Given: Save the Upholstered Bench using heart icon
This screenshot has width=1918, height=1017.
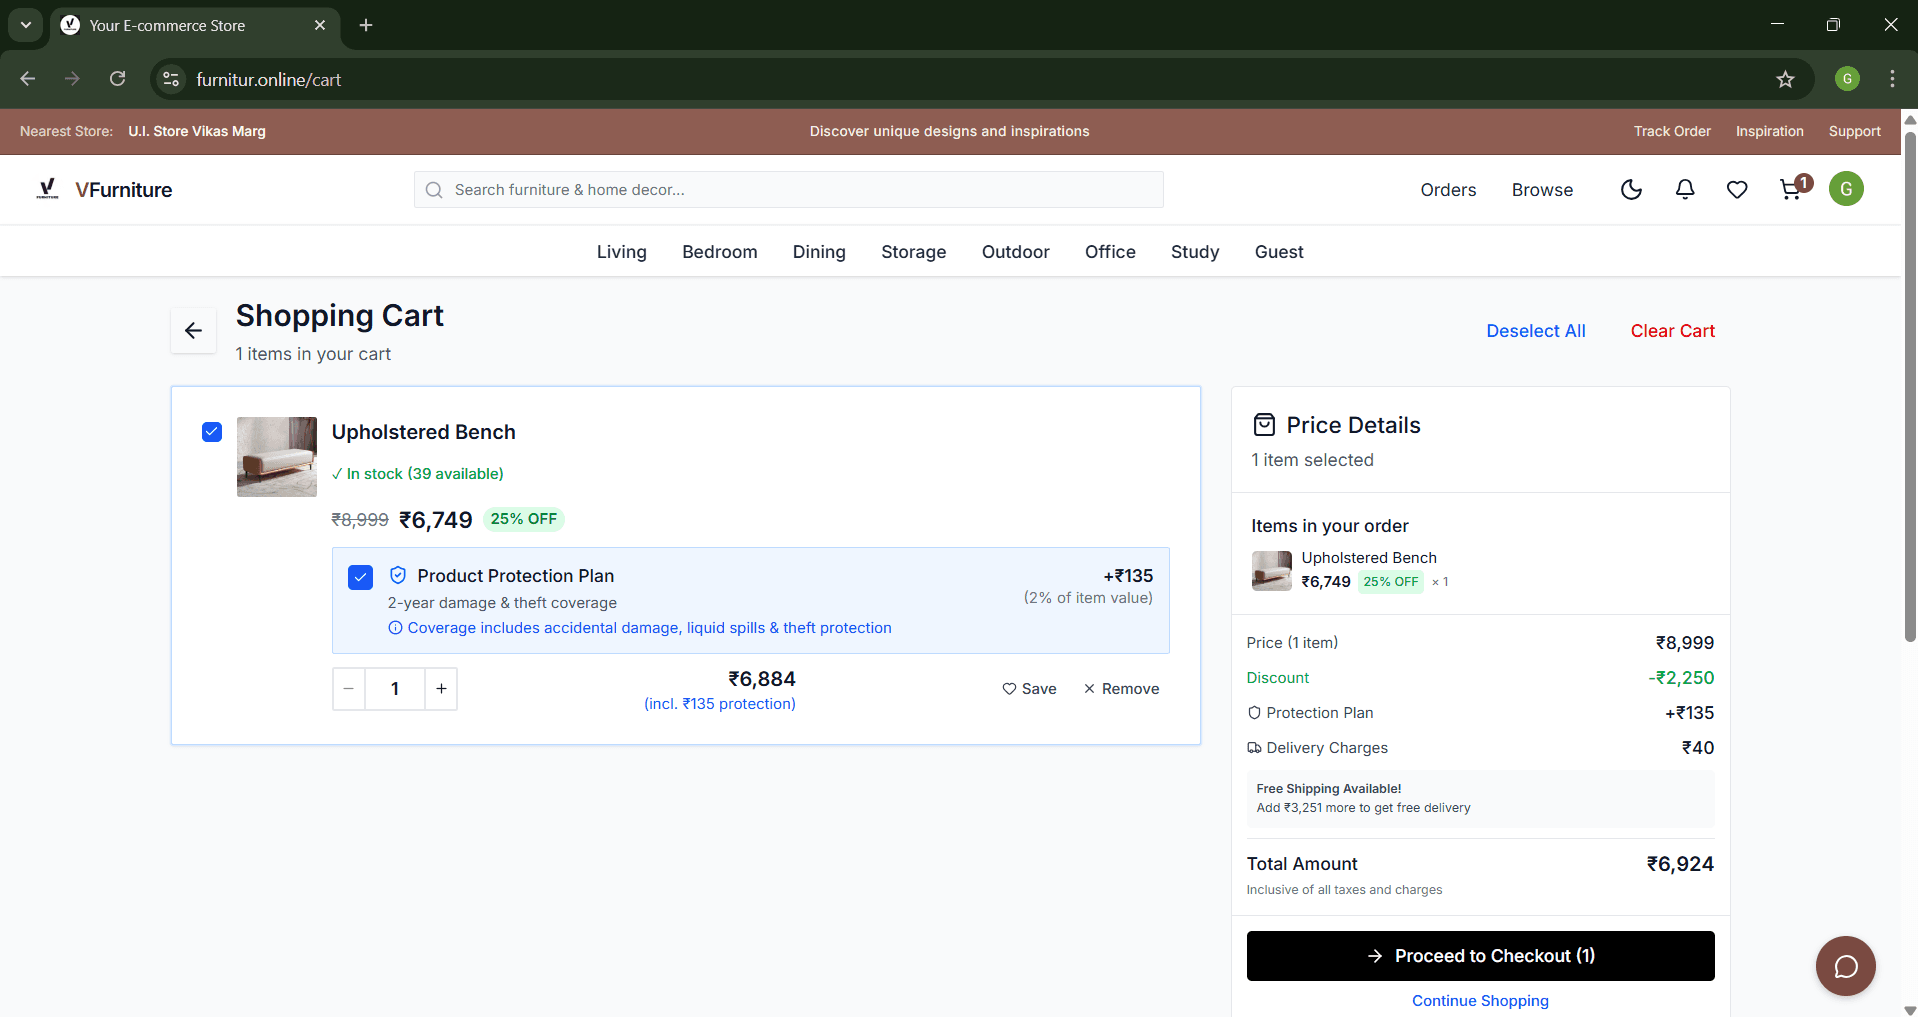Looking at the screenshot, I should click(1029, 688).
